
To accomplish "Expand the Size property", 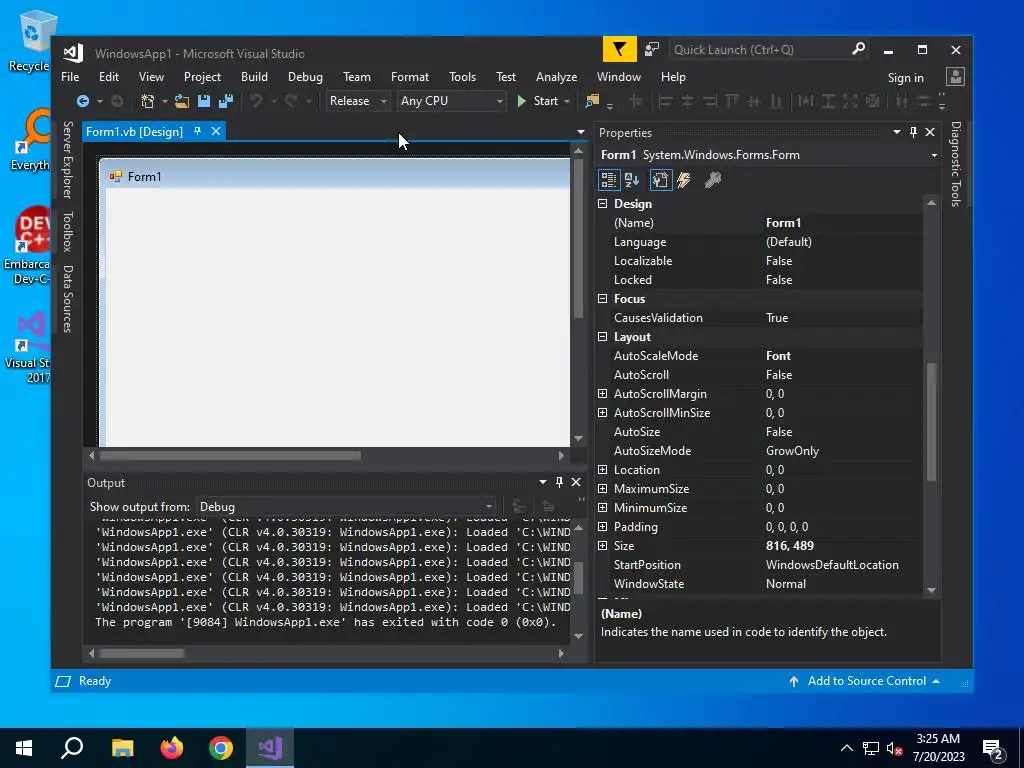I will (602, 545).
